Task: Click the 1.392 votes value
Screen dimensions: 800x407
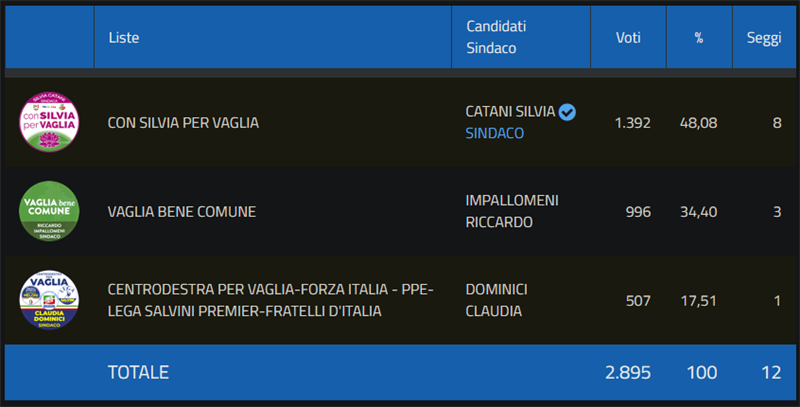Action: tap(632, 123)
